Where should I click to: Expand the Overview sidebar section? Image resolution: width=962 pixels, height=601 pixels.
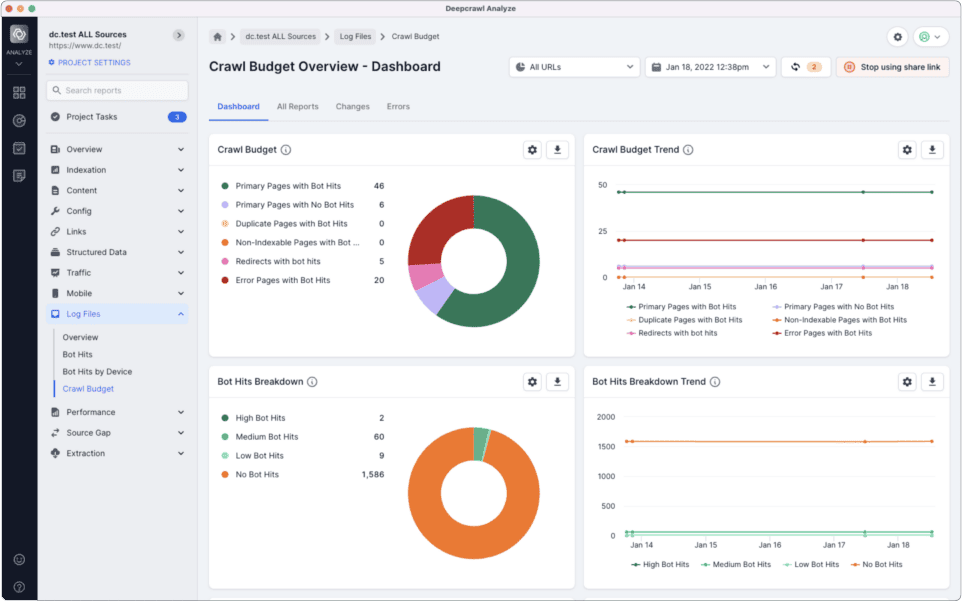point(117,149)
